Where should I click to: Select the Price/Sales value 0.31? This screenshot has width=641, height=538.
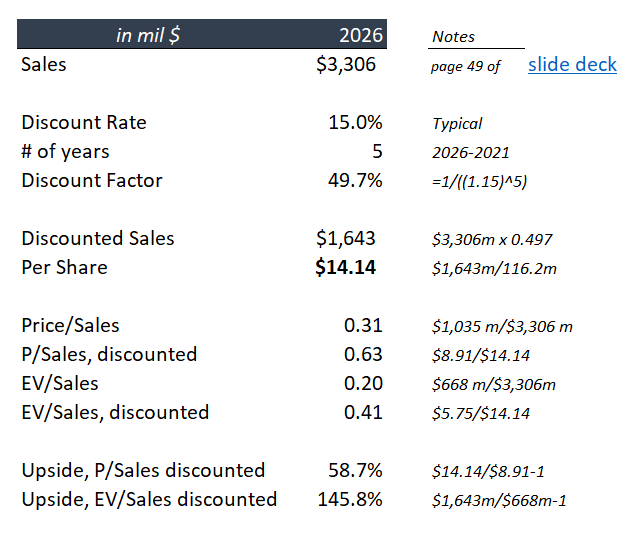[x=363, y=325]
